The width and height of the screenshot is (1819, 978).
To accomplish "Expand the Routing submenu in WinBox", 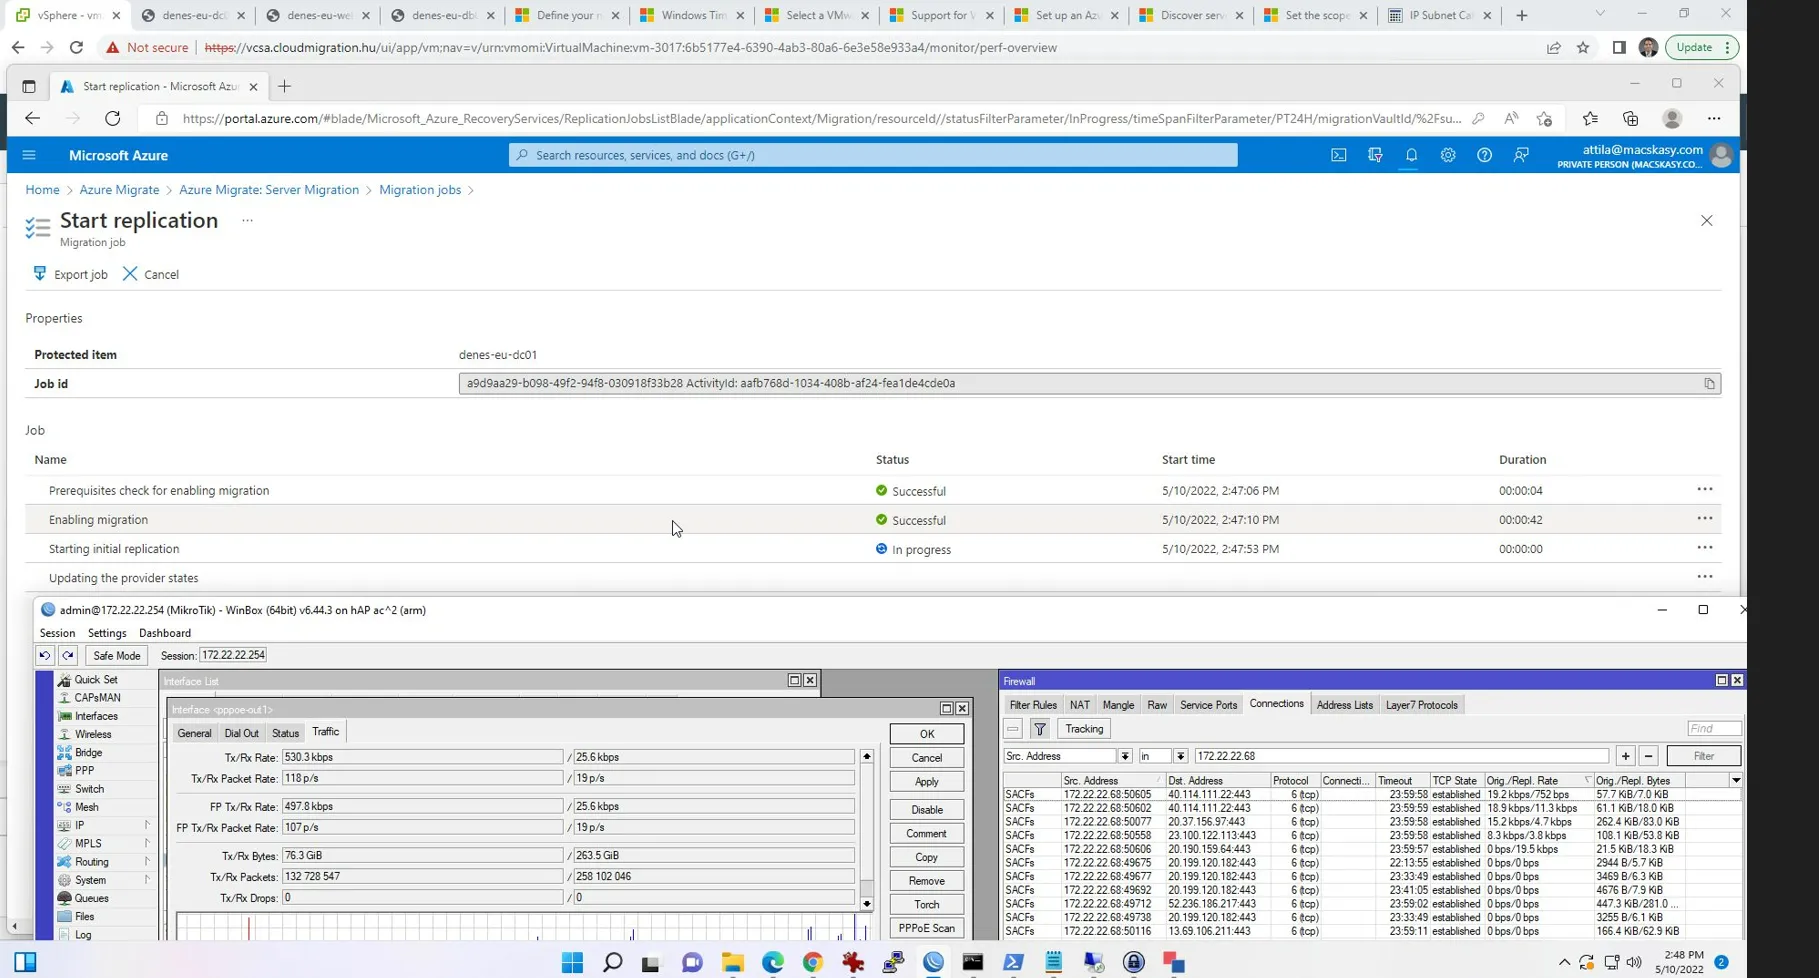I will coord(147,862).
